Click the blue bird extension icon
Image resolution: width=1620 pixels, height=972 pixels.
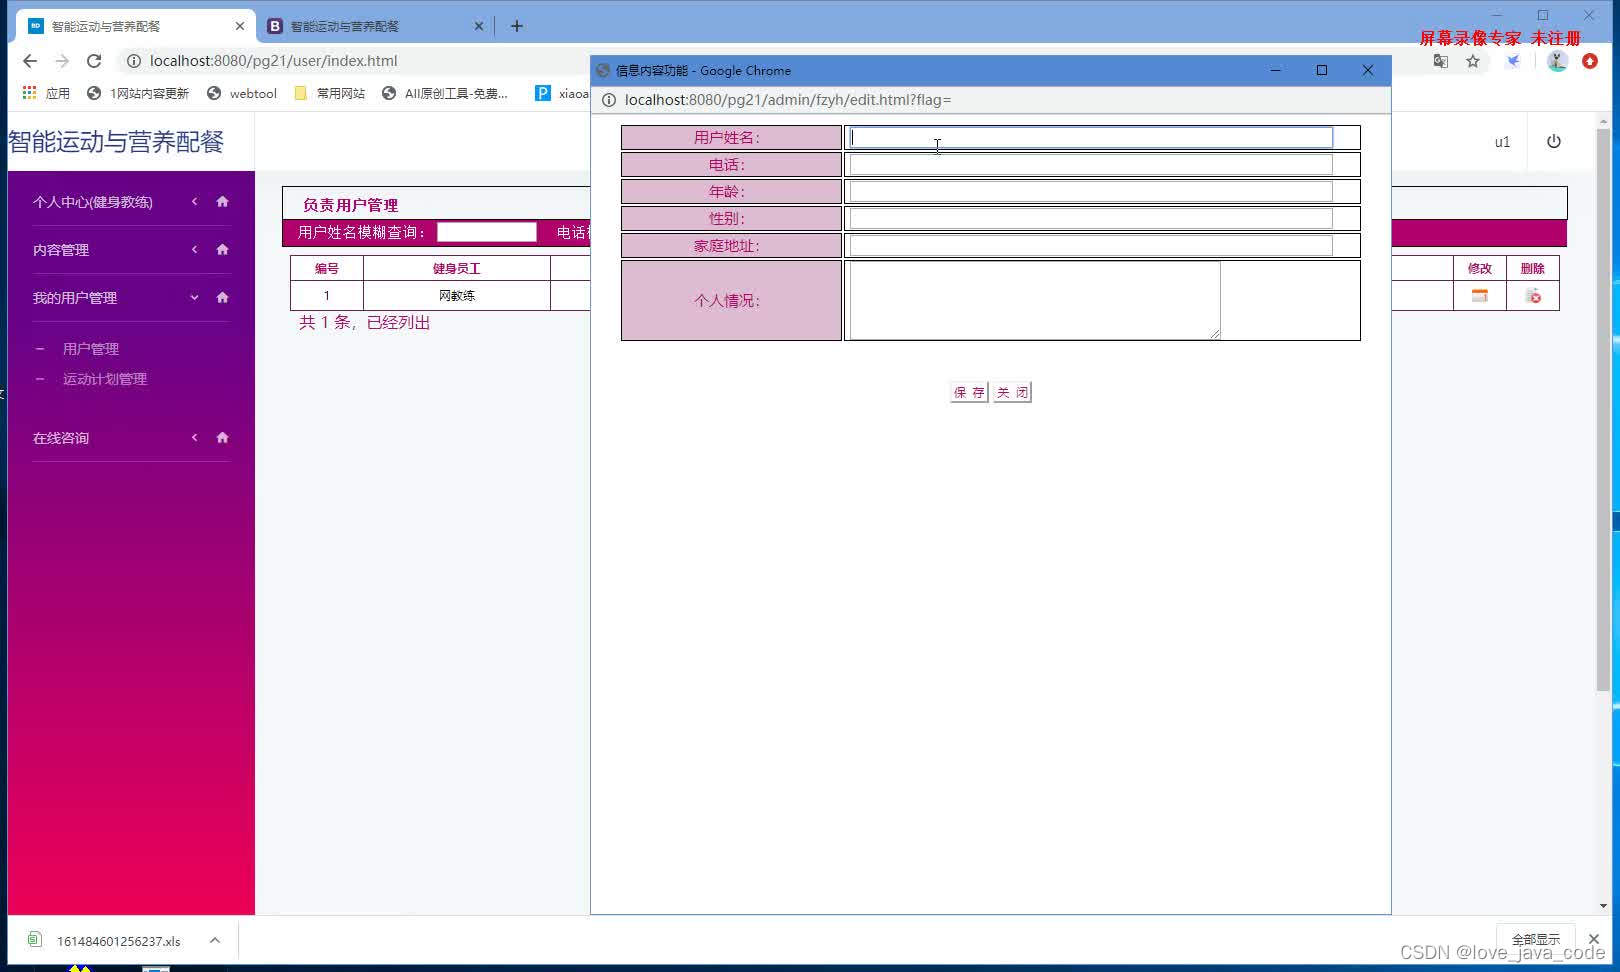(1514, 61)
